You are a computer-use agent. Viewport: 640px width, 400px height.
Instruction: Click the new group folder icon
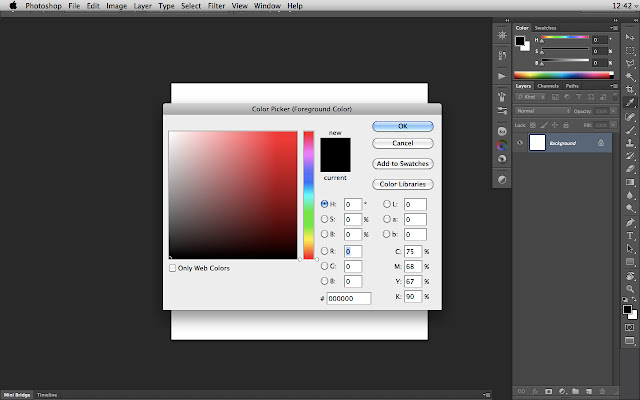pos(575,391)
